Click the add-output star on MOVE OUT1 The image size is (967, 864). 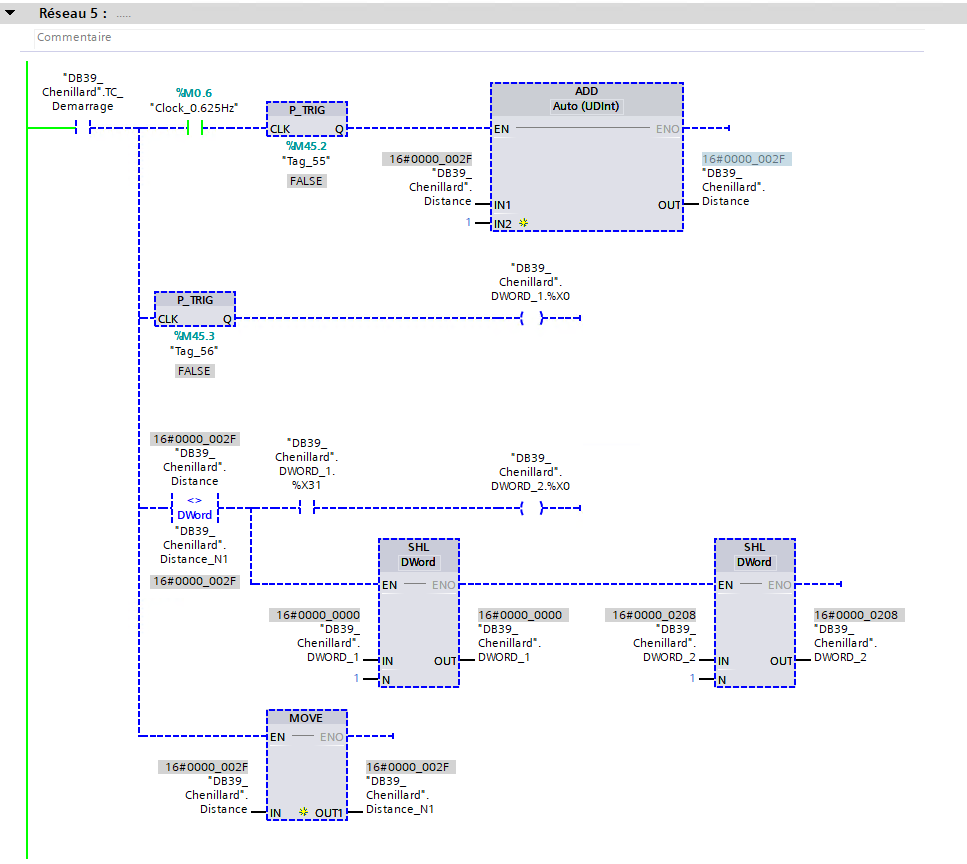pos(303,812)
